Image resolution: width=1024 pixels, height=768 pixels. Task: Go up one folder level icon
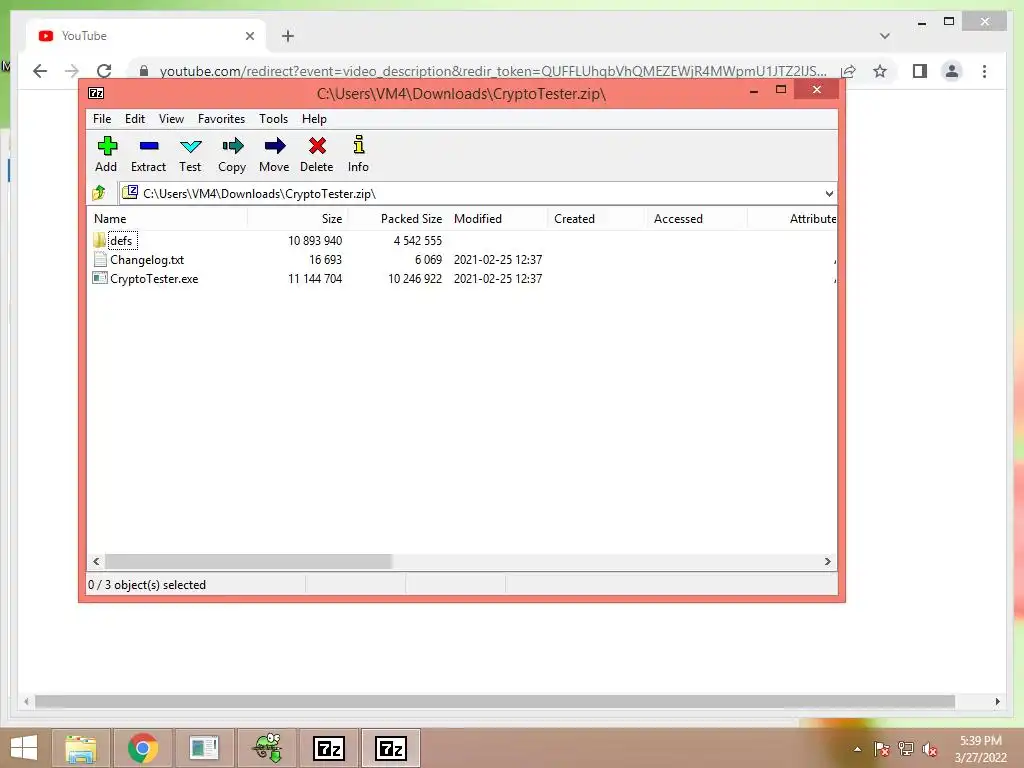pyautogui.click(x=99, y=193)
